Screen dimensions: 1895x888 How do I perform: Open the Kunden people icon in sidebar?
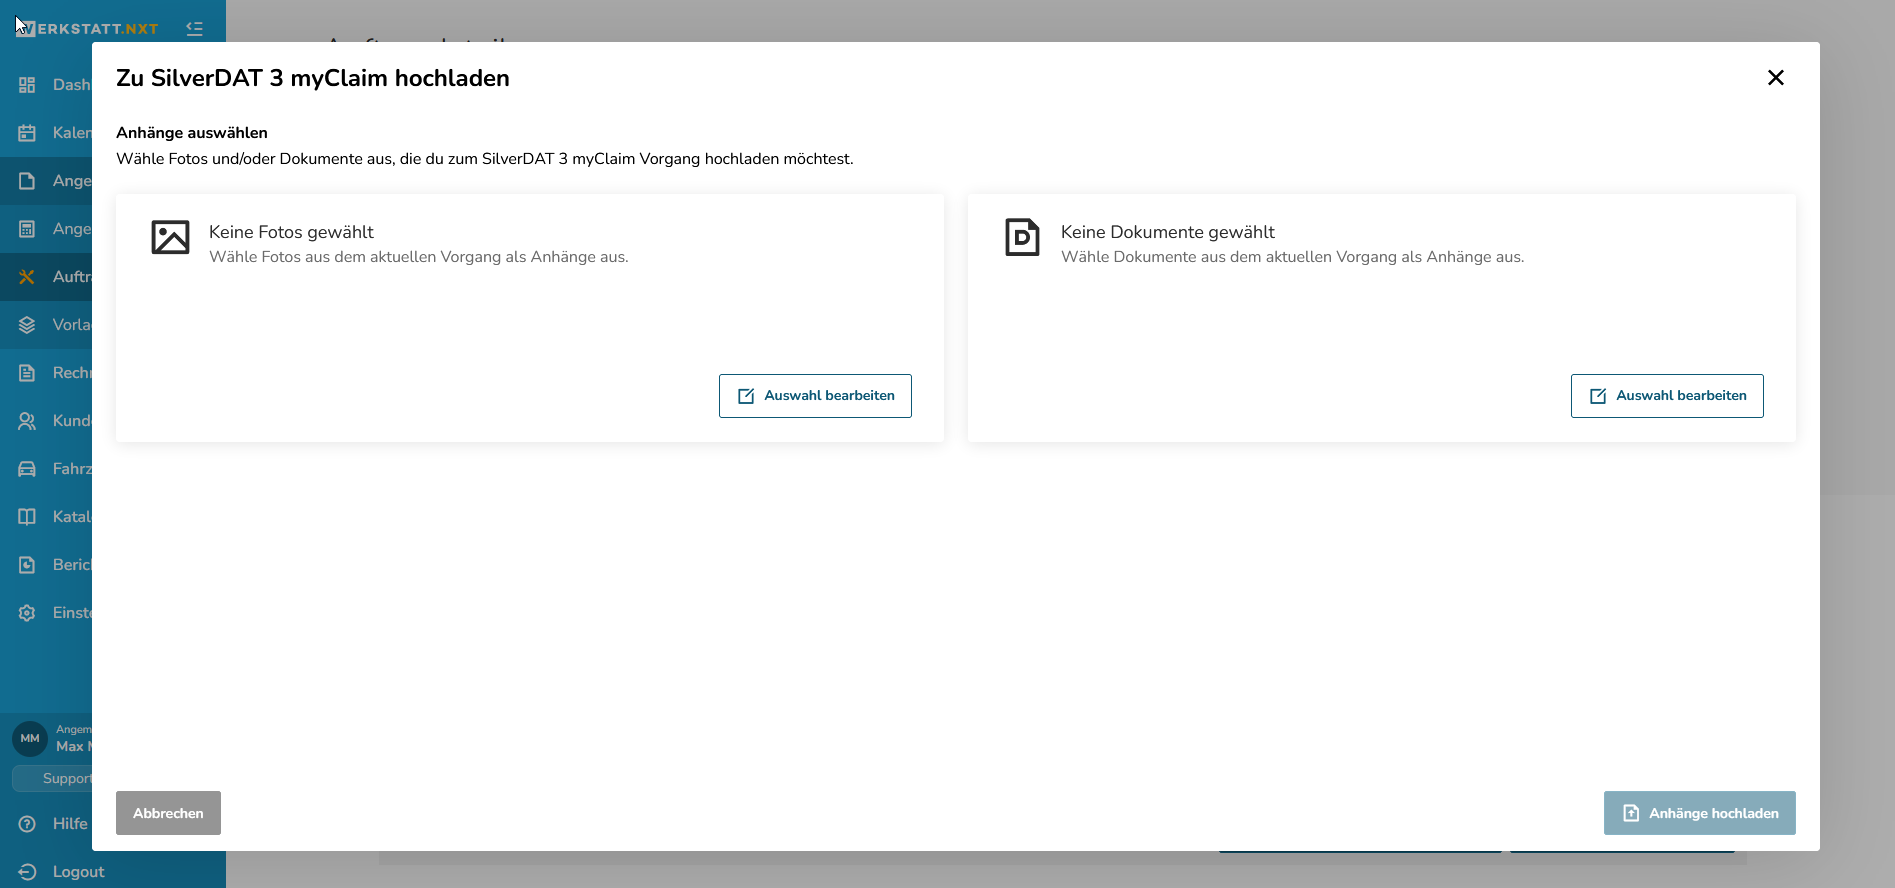tap(27, 421)
